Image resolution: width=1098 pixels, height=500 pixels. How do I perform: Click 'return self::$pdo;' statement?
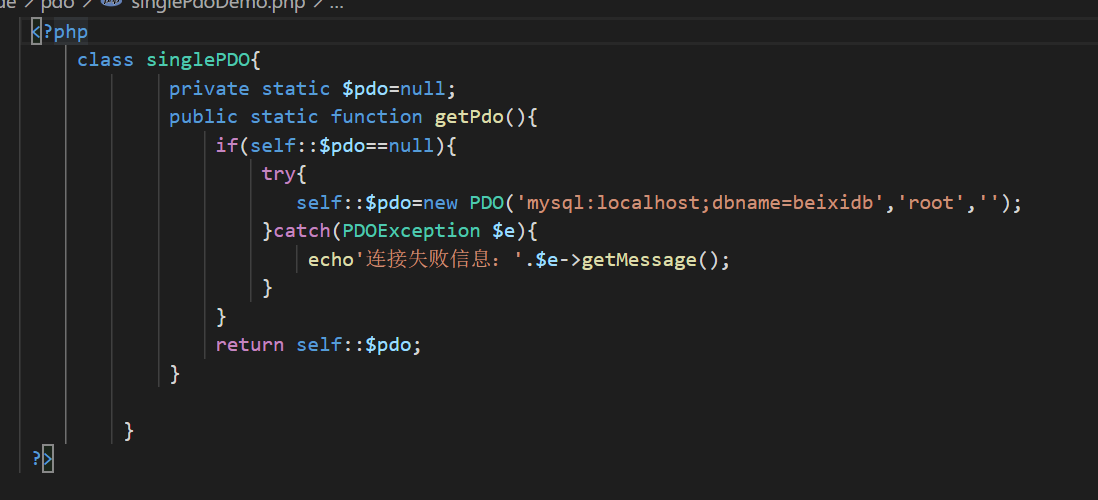pos(319,345)
